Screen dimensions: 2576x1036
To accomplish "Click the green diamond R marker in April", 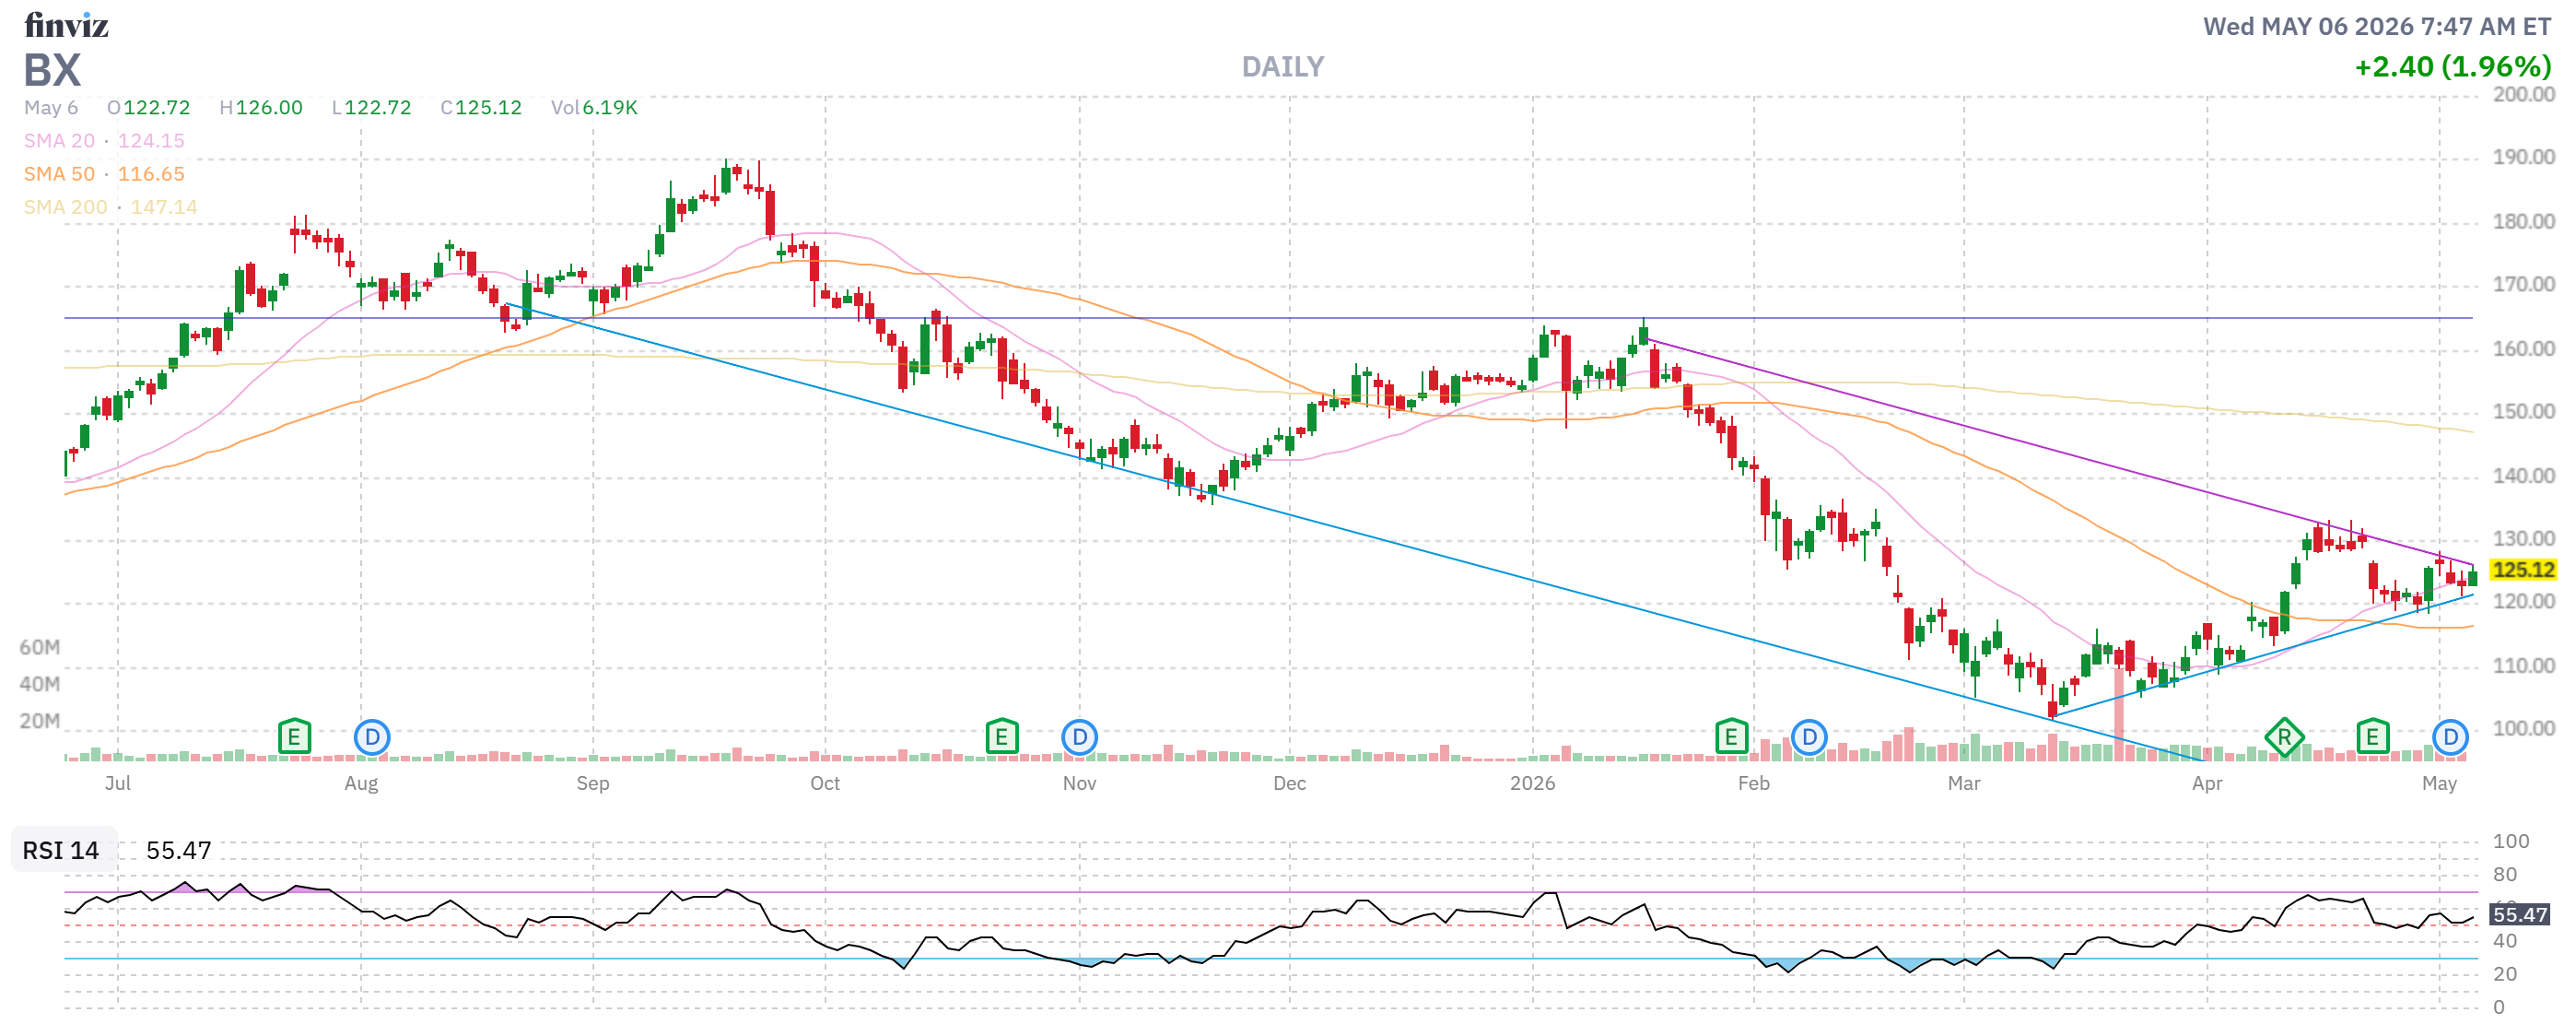I will [x=2284, y=738].
